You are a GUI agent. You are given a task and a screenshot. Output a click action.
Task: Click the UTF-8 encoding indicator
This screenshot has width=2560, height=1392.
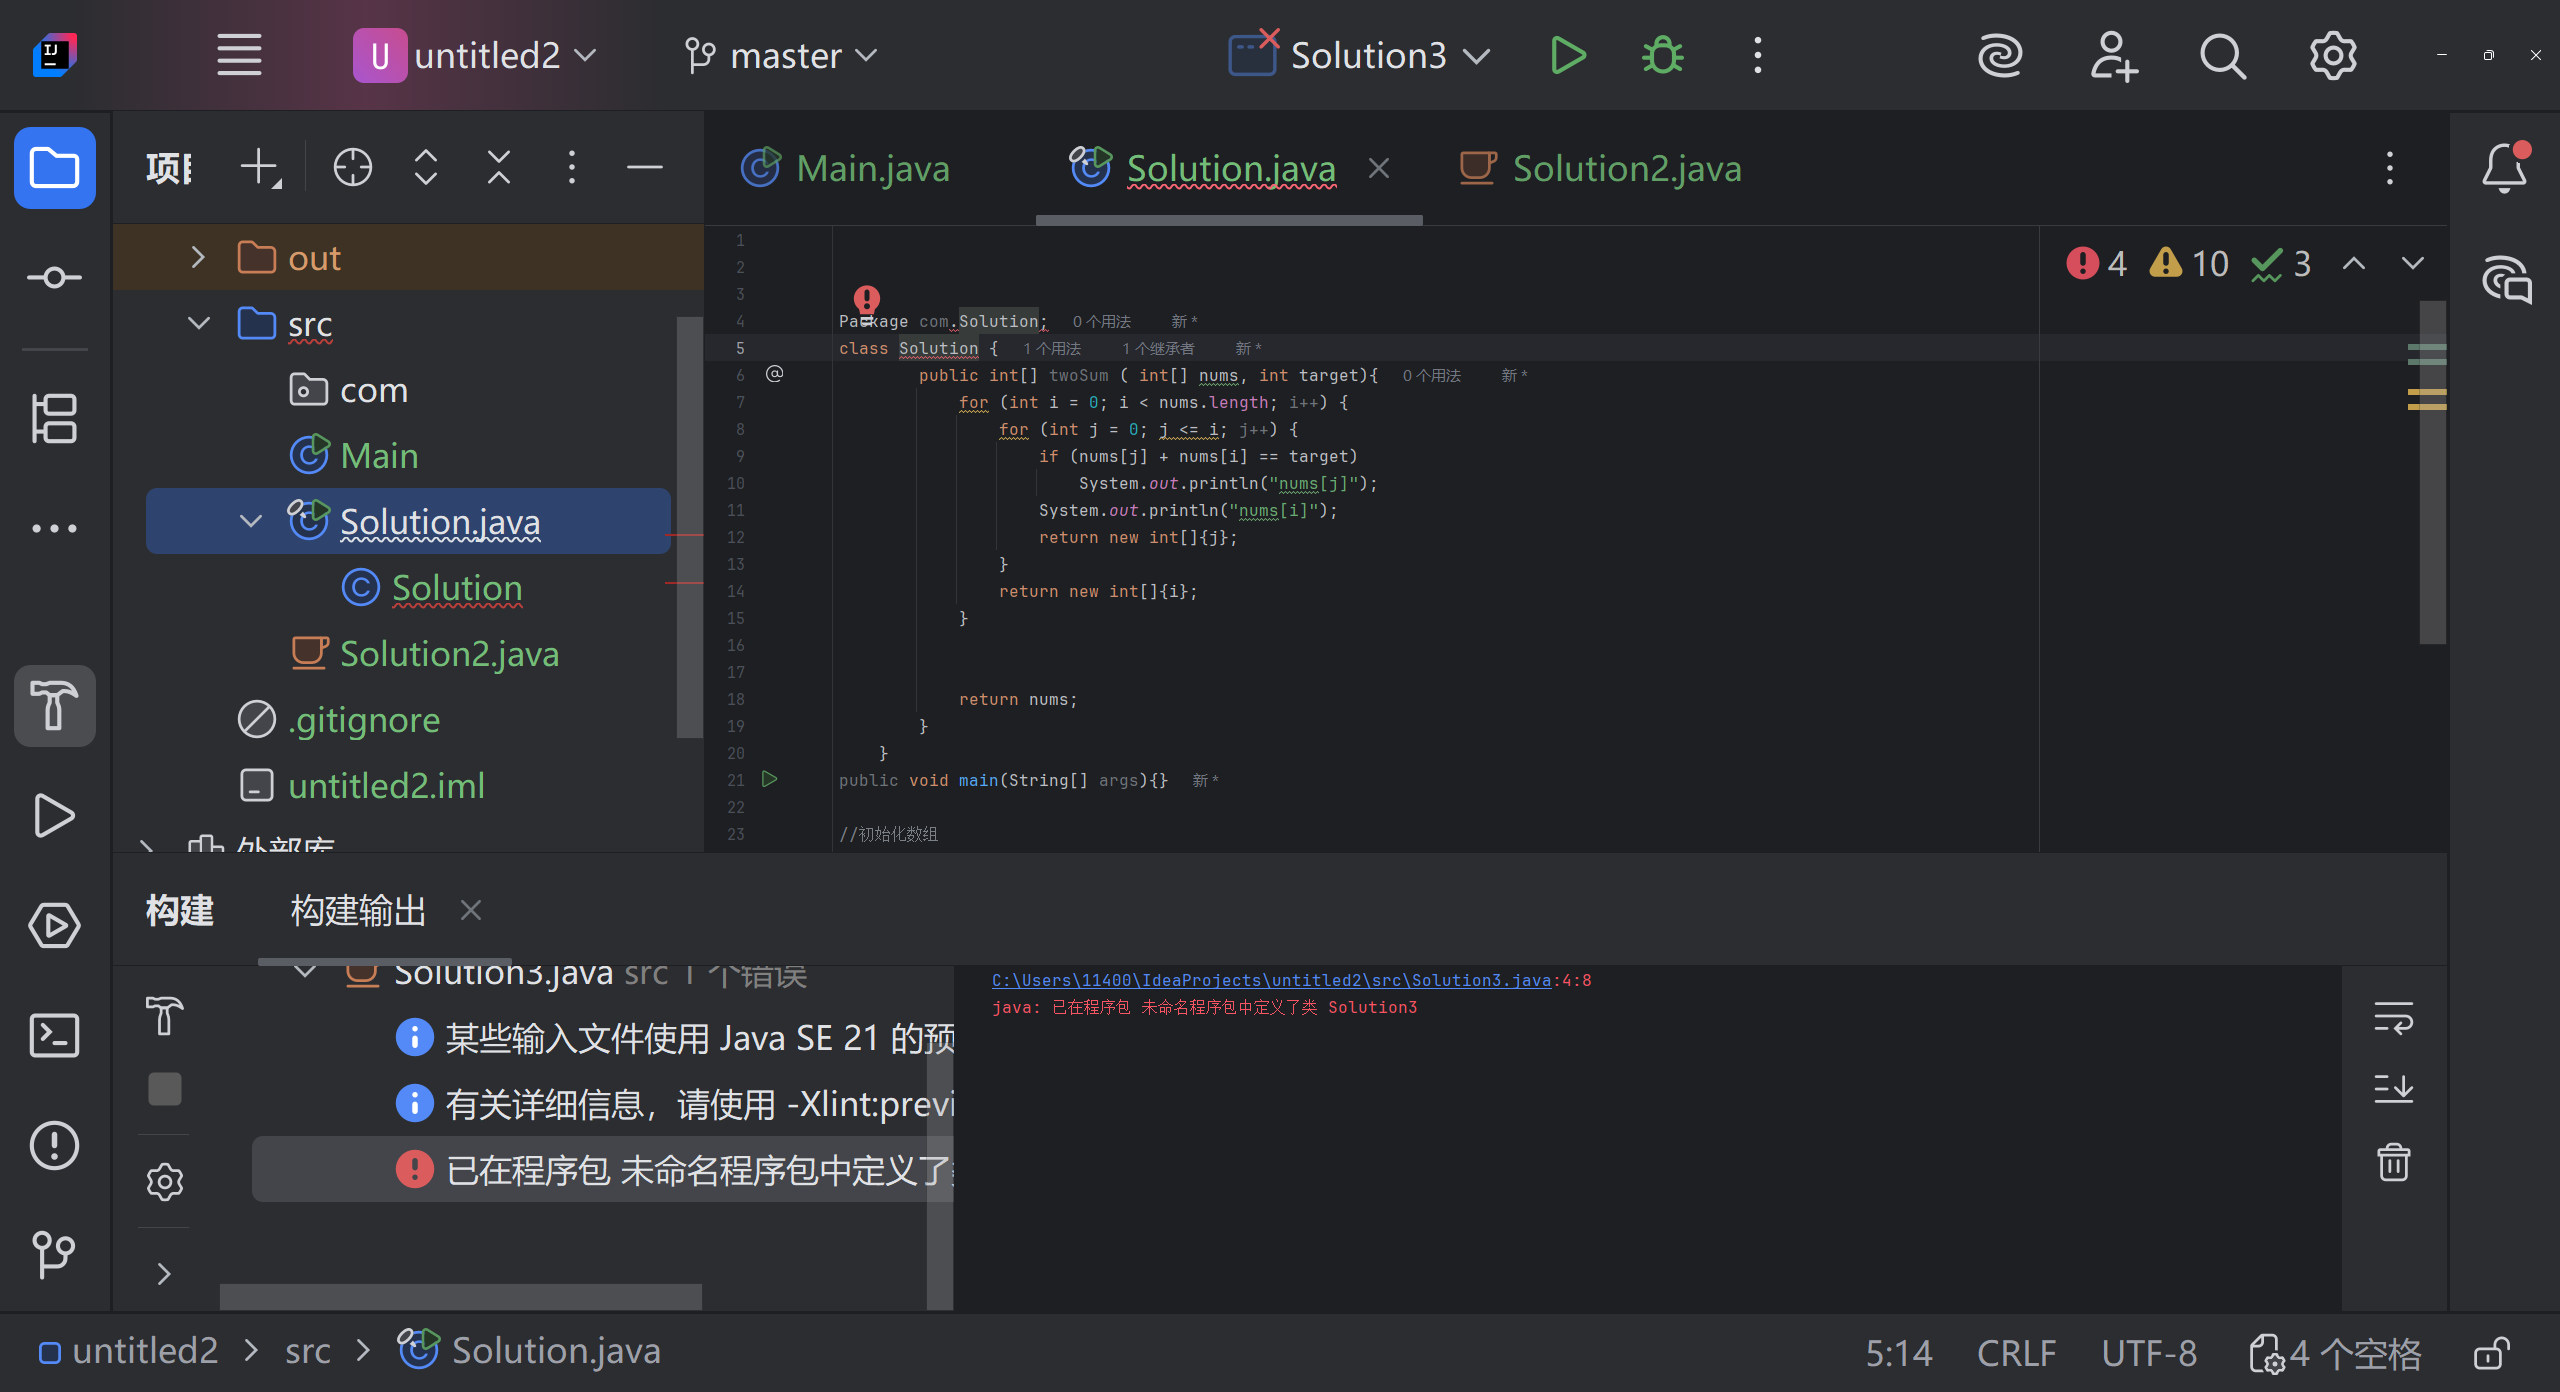coord(2148,1354)
